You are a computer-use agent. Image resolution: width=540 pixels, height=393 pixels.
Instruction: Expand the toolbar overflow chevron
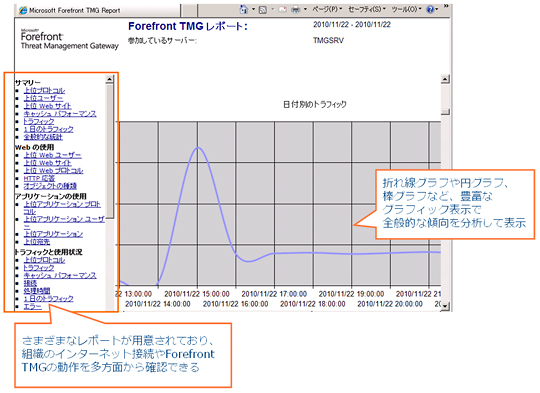pyautogui.click(x=446, y=6)
